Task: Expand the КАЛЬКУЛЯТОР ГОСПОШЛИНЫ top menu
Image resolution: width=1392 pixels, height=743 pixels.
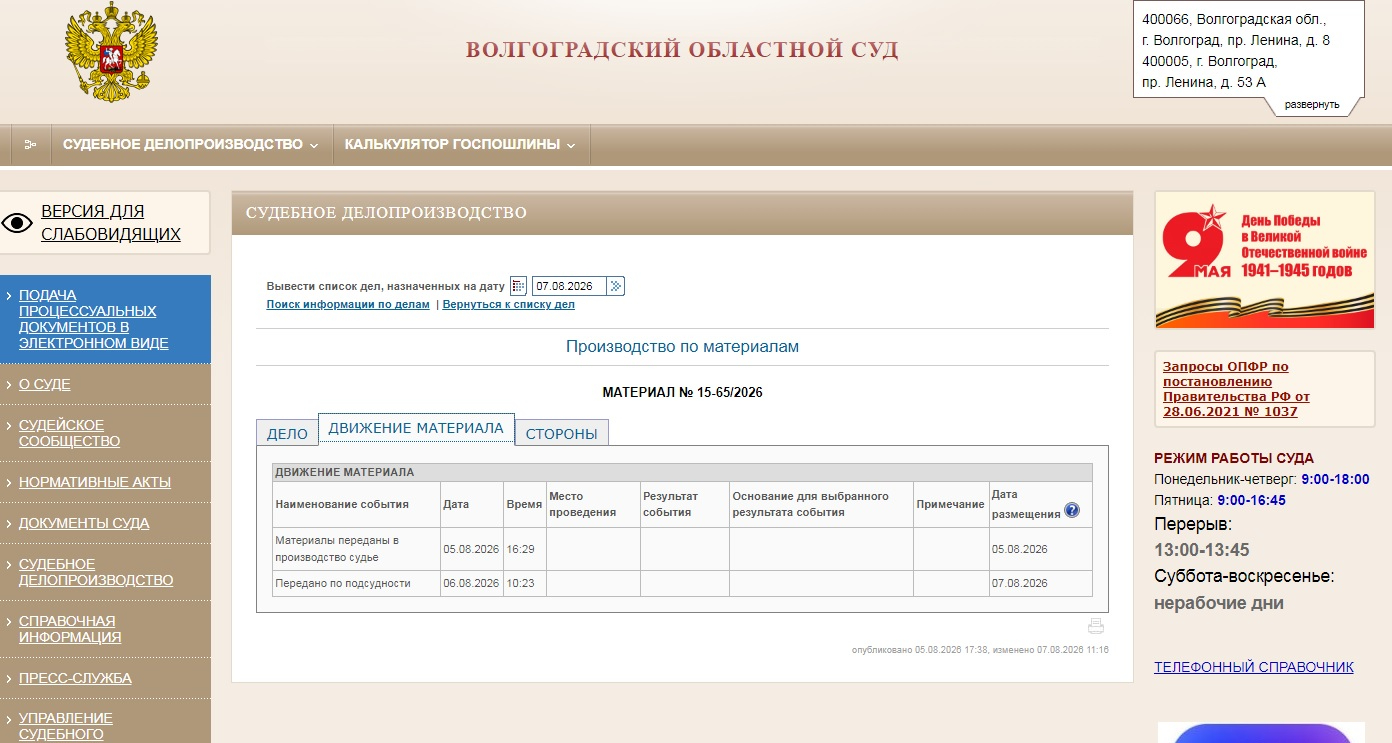Action: [x=460, y=145]
